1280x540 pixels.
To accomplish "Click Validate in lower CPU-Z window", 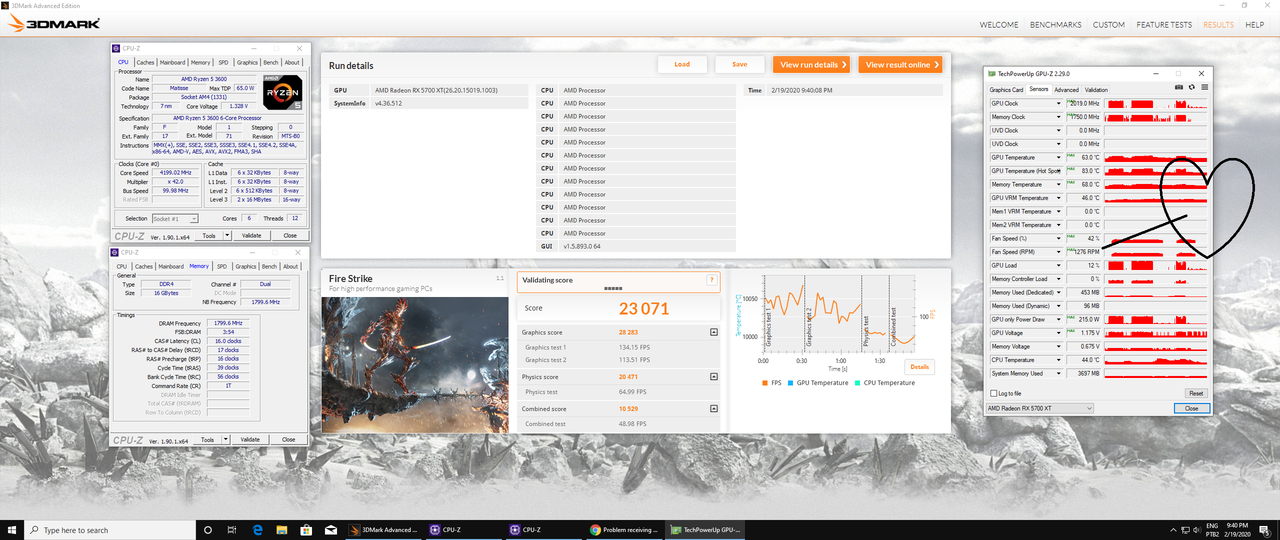I will pos(251,440).
